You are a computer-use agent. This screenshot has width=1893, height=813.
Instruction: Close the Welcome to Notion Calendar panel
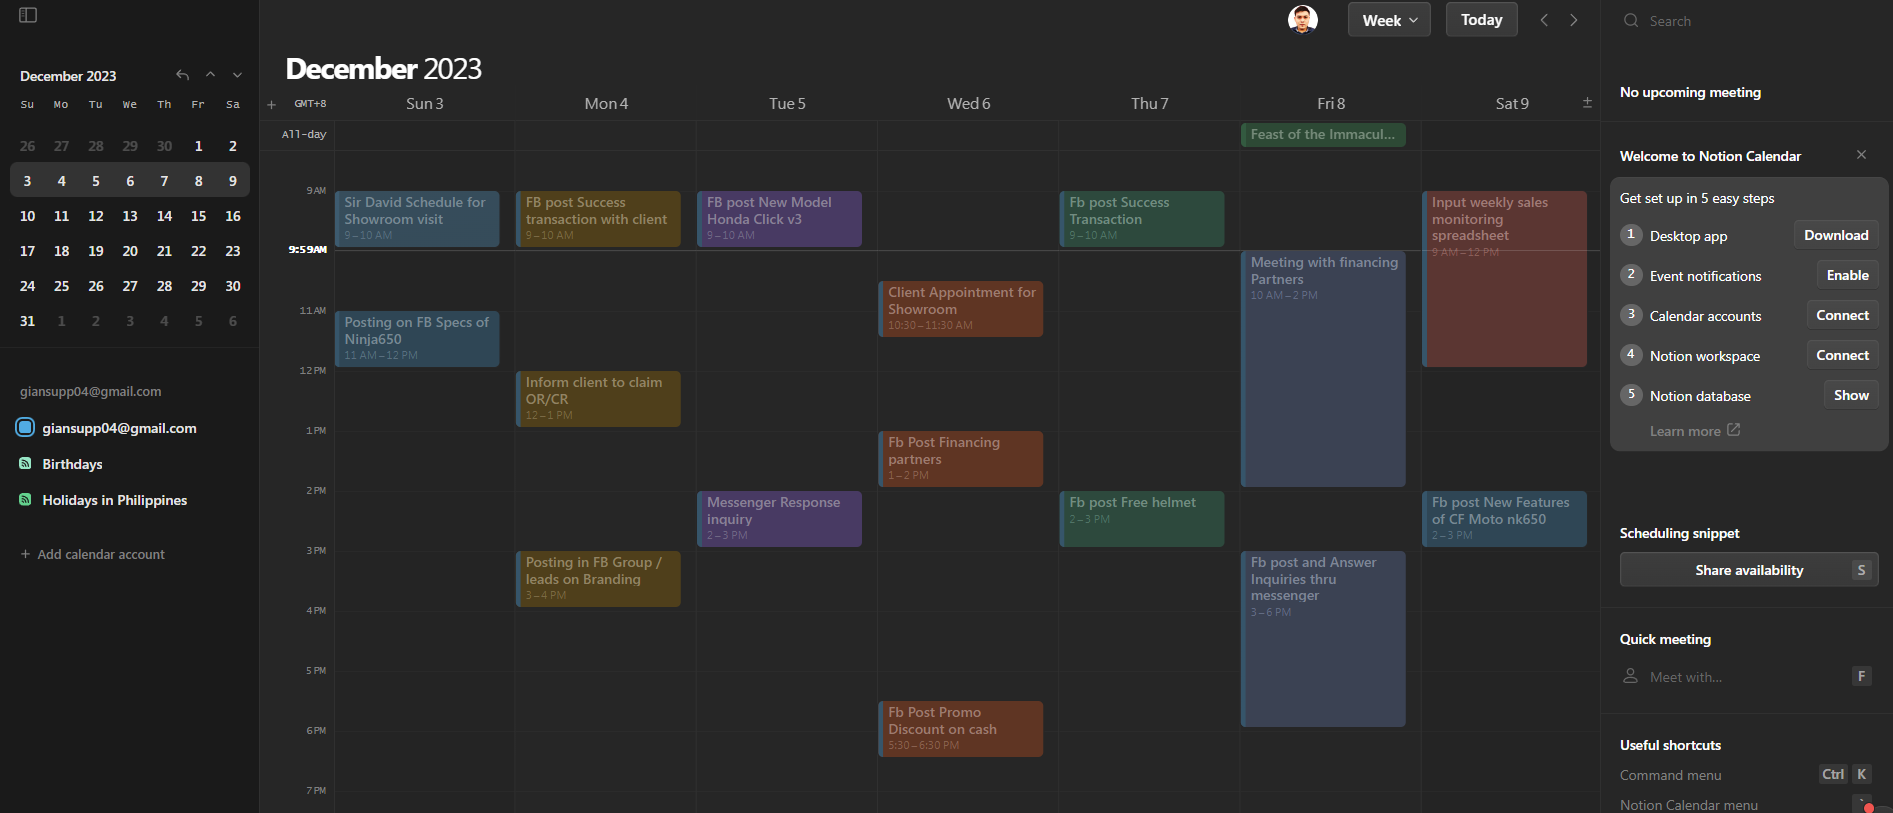[1861, 155]
